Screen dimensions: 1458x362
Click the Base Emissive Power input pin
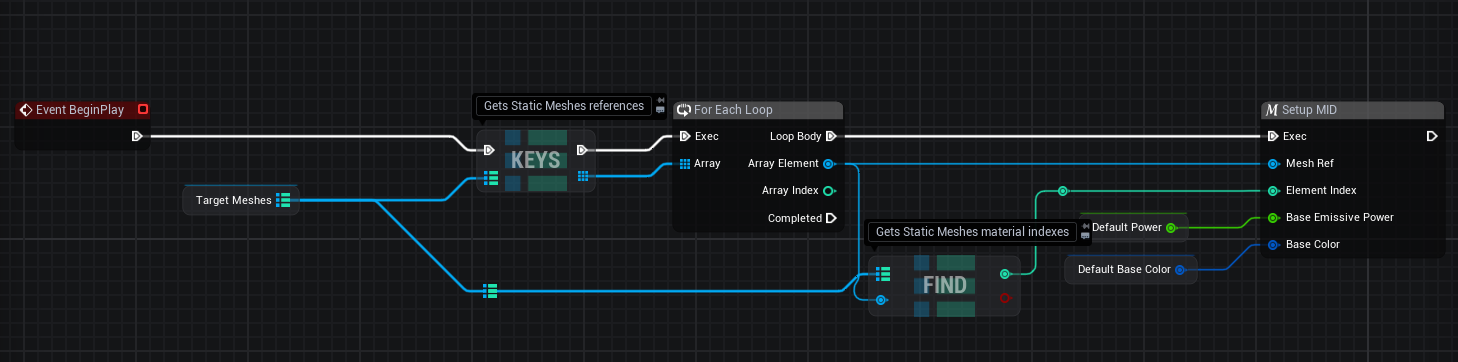[1273, 217]
